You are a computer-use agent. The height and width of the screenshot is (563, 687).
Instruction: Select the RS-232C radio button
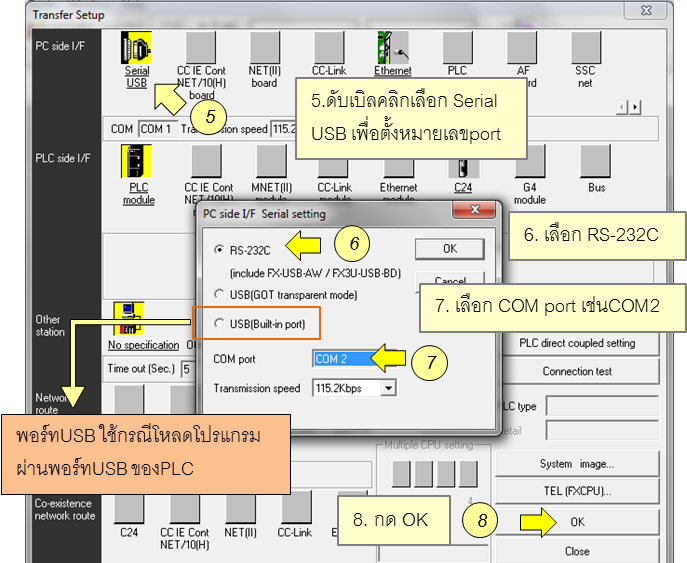point(219,250)
